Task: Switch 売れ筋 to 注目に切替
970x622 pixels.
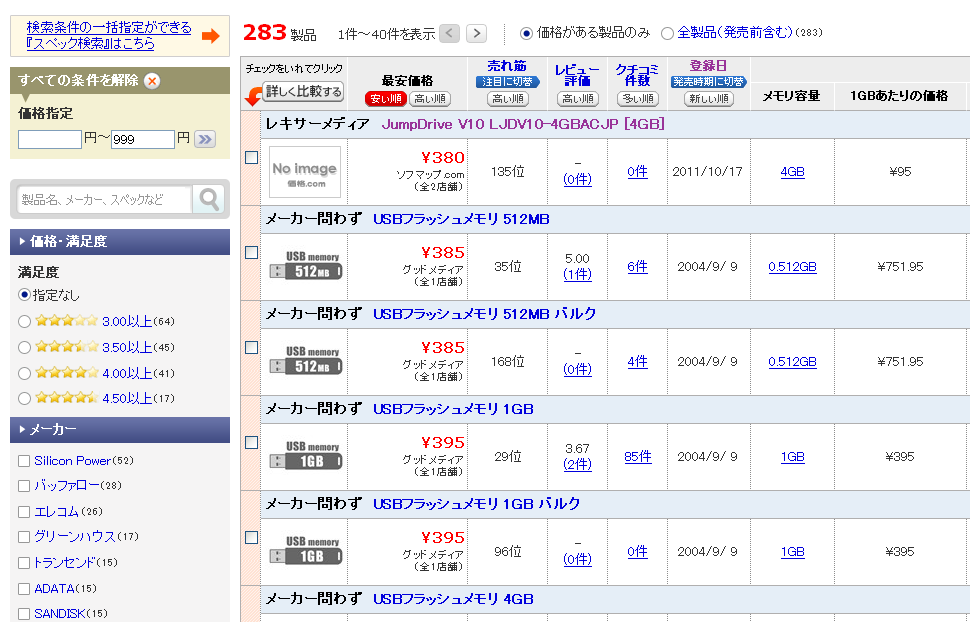Action: point(507,82)
